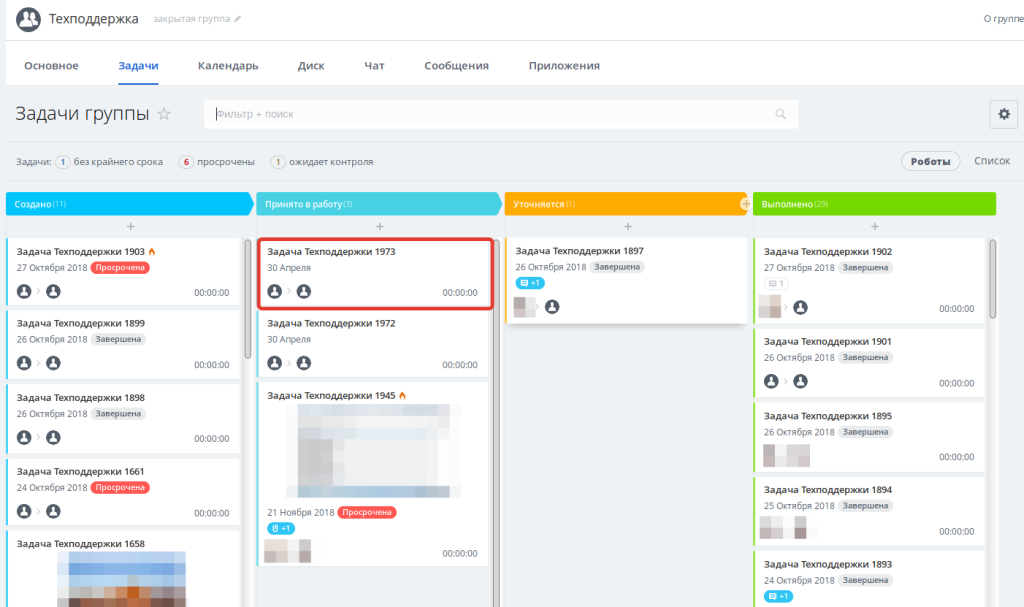This screenshot has width=1024, height=607.
Task: Edit group type via pencil near закрытая группа
Action: point(238,19)
